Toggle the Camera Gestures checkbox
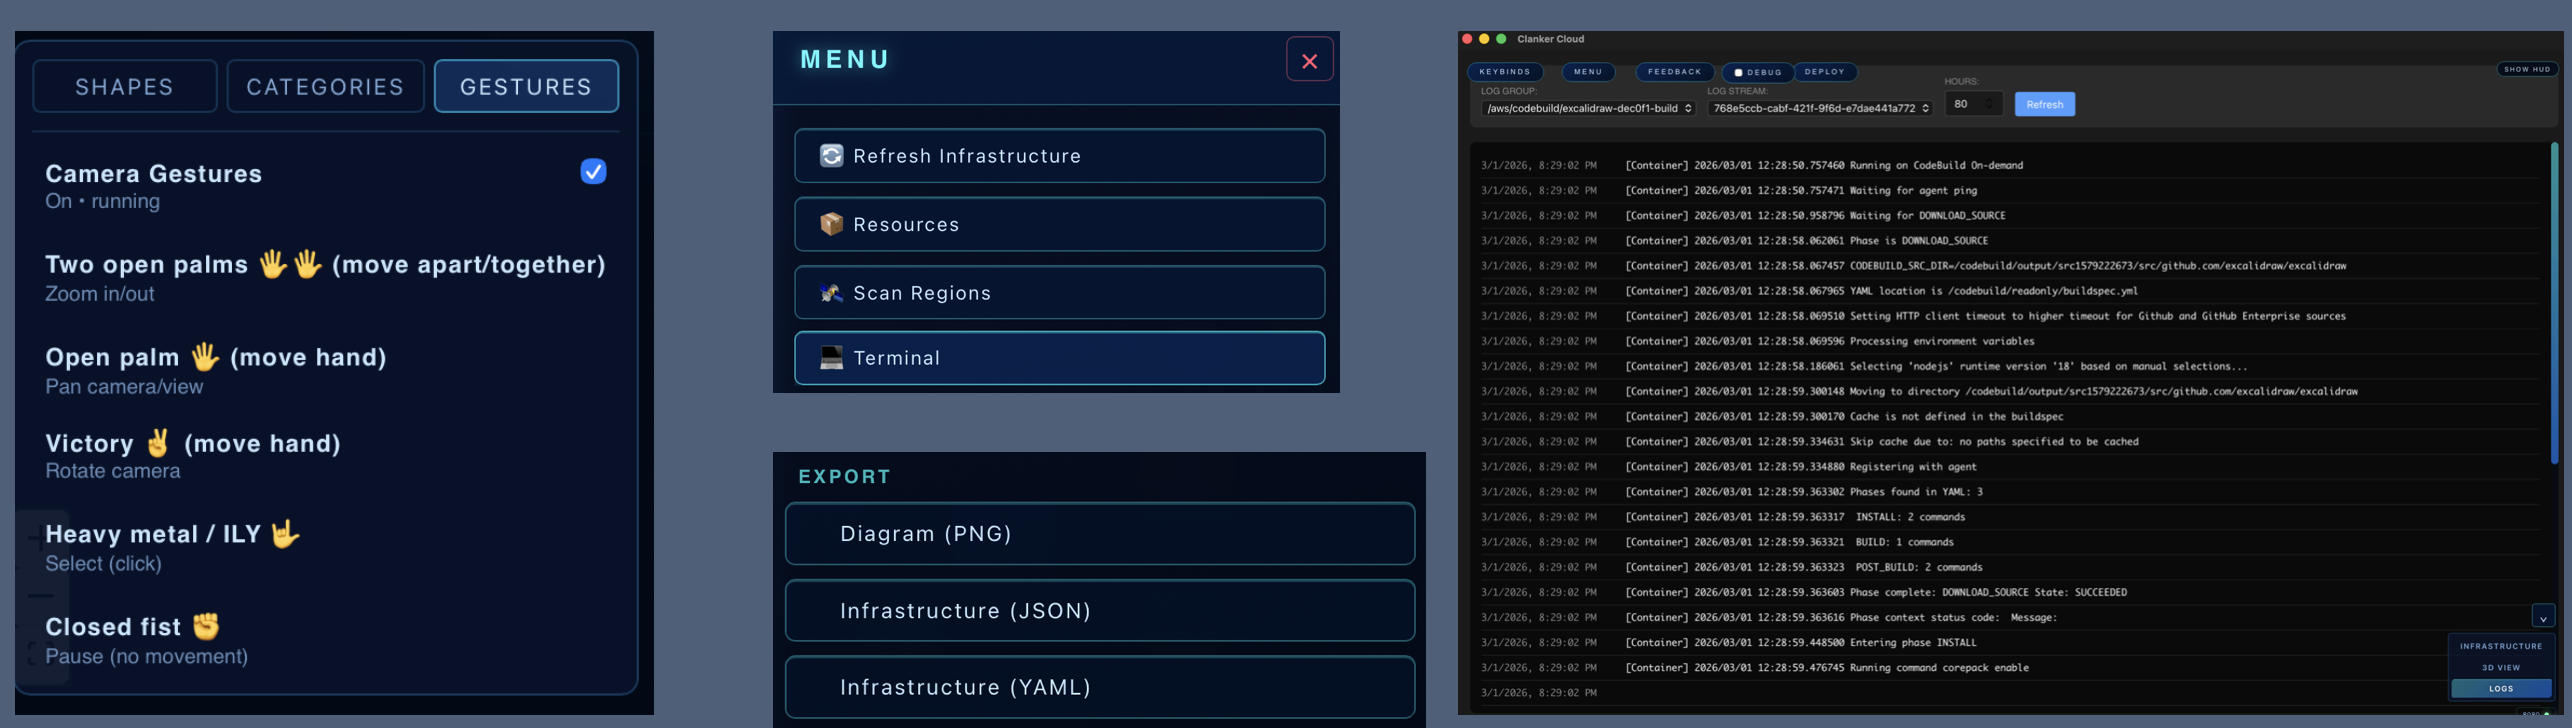2572x728 pixels. pos(593,172)
